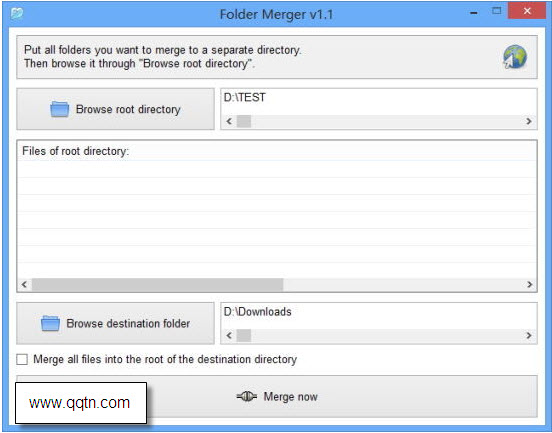The height and width of the screenshot is (433, 552).
Task: Click right arrow of file list scrollbar
Action: [x=529, y=284]
